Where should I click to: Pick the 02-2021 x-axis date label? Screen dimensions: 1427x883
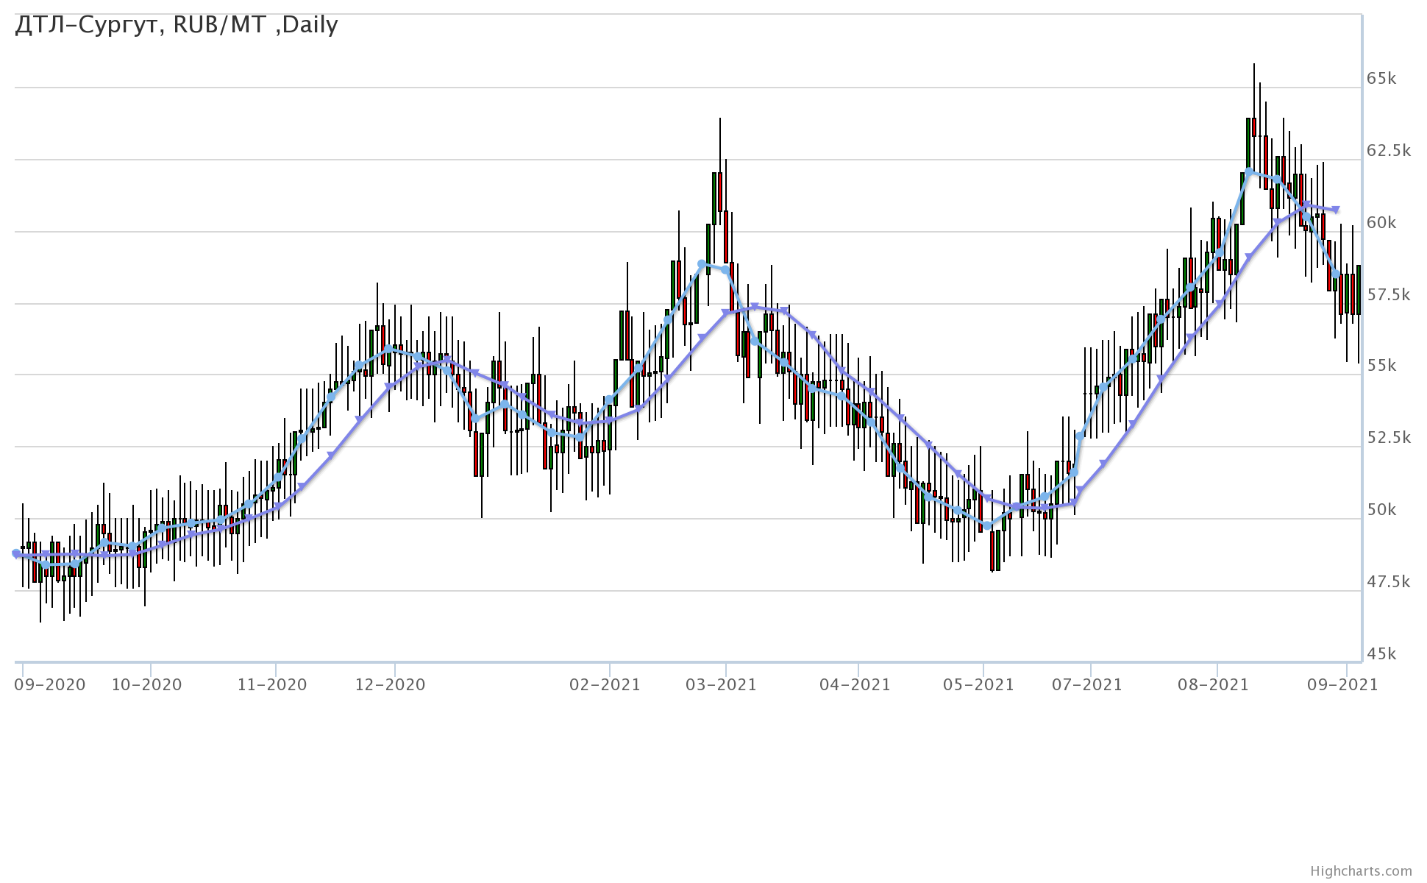[x=604, y=685]
